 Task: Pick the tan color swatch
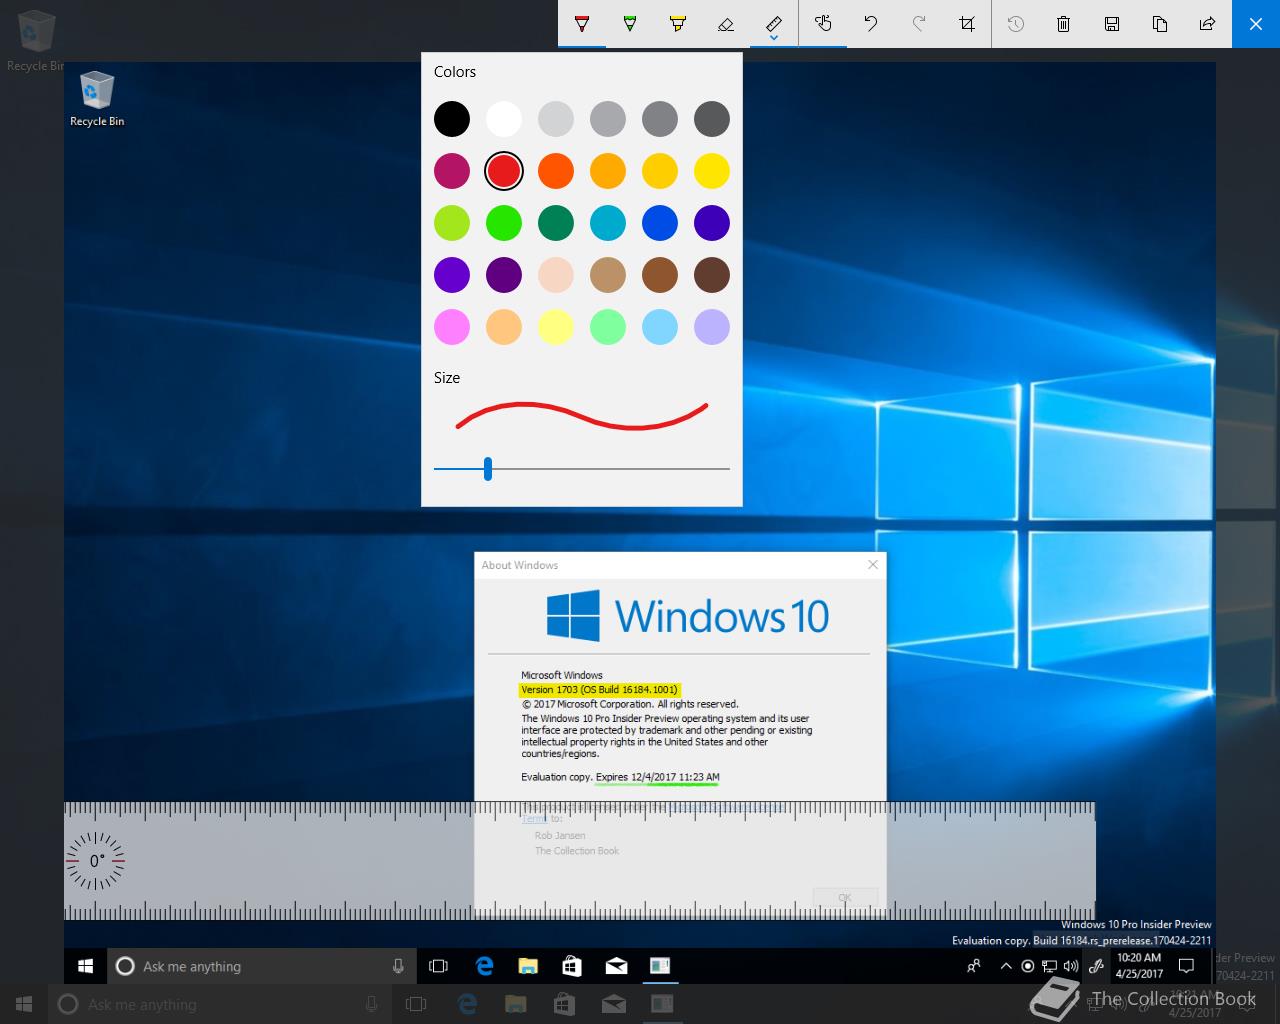608,275
